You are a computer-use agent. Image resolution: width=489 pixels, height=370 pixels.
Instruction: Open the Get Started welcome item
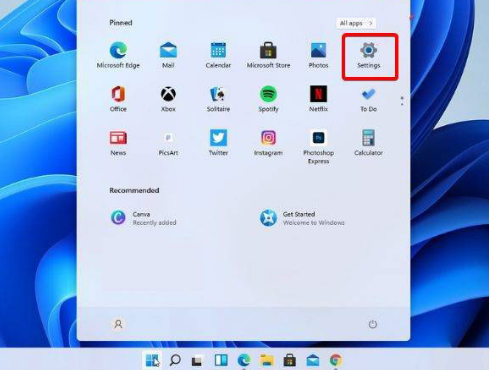(302, 218)
